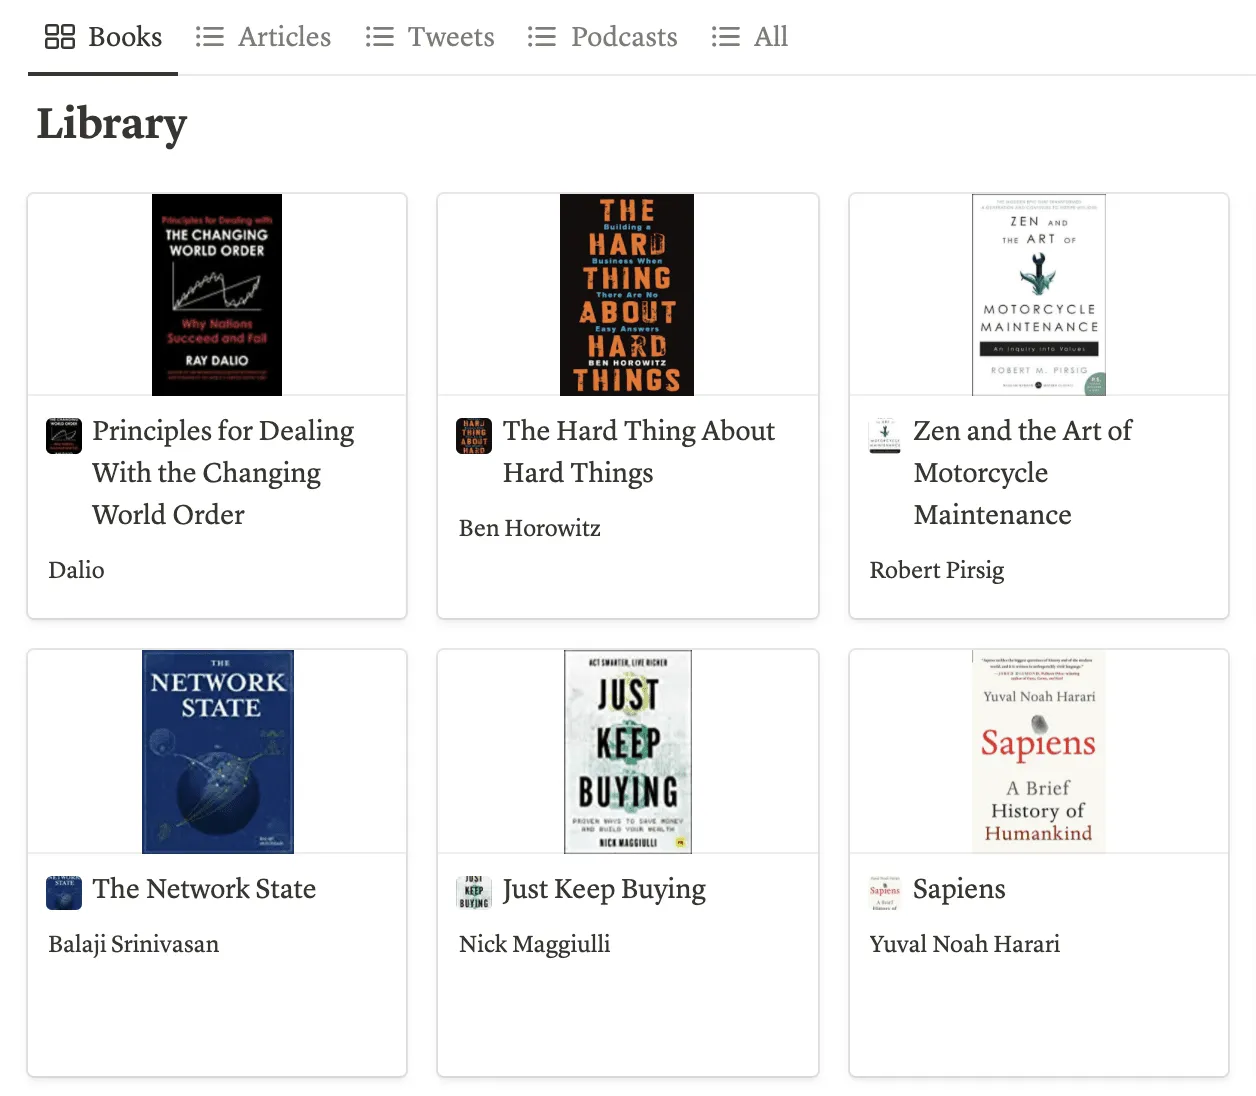Click the small Just Keep Buying page icon
1256x1096 pixels.
[x=474, y=892]
